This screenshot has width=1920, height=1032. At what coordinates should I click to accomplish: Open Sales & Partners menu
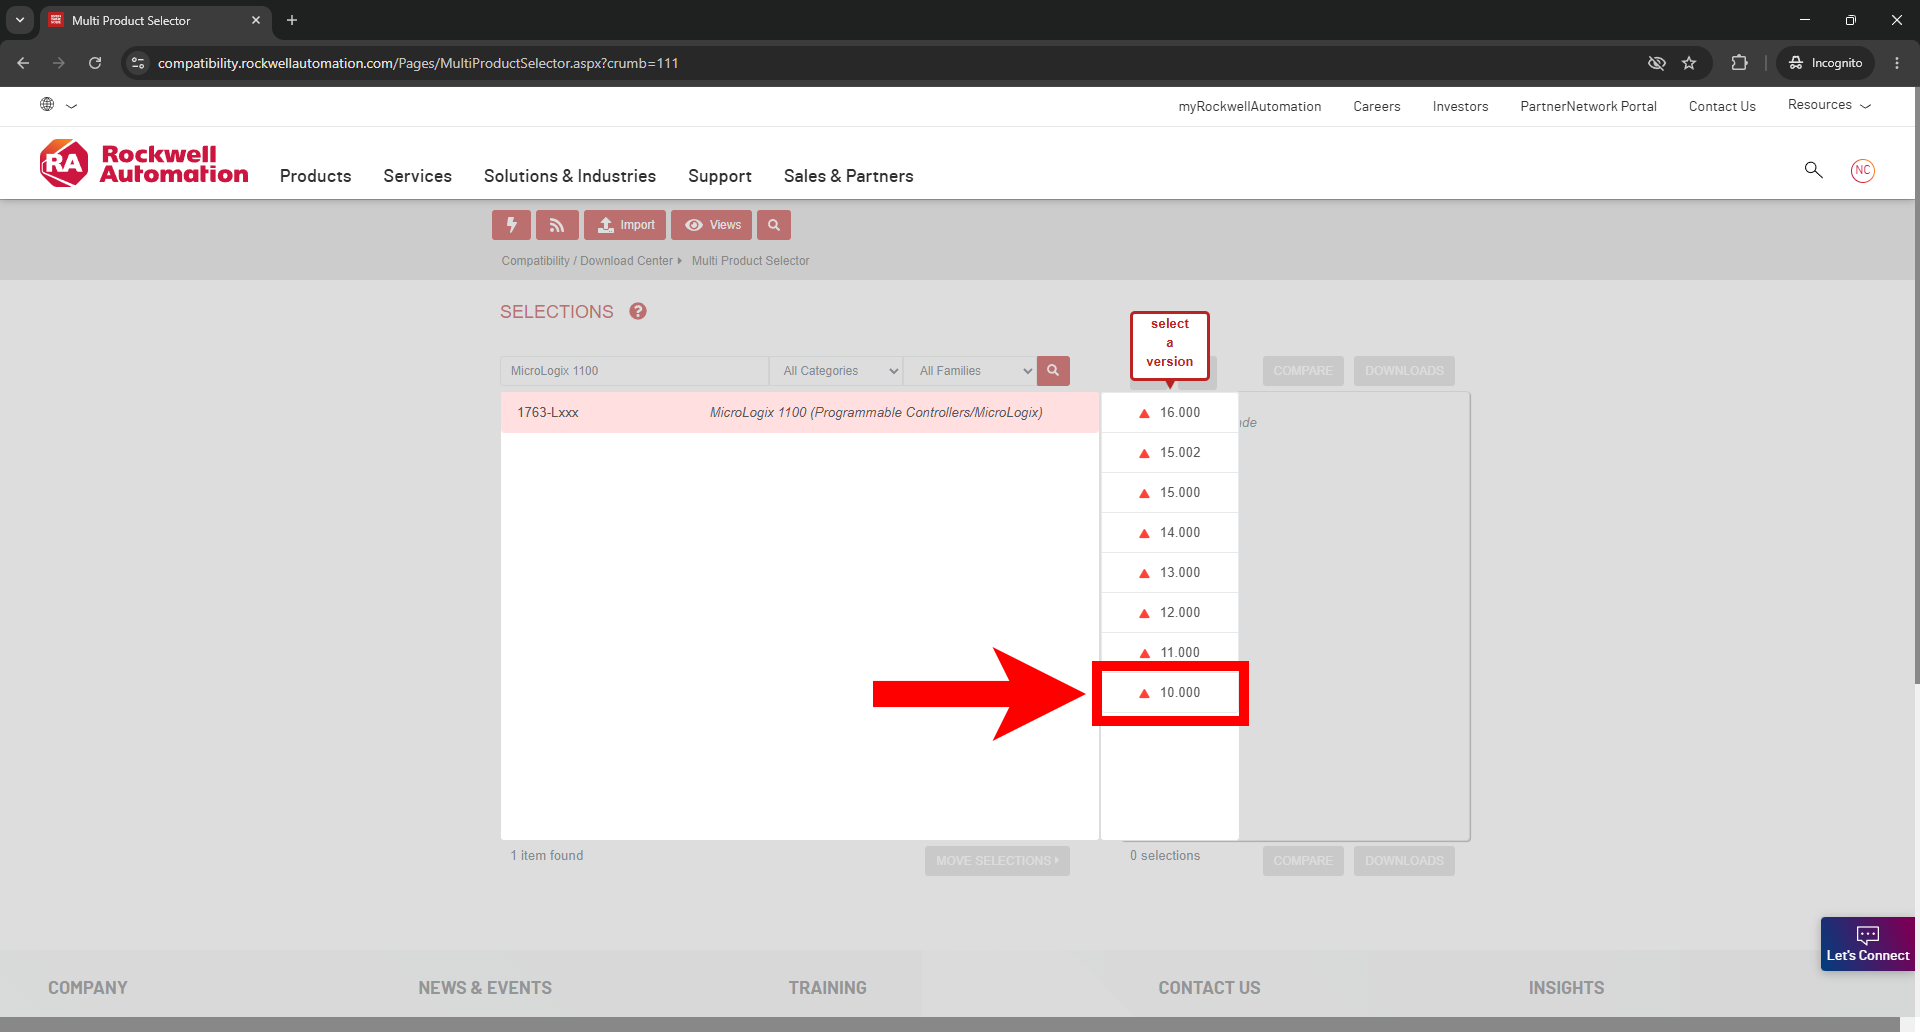(x=849, y=176)
